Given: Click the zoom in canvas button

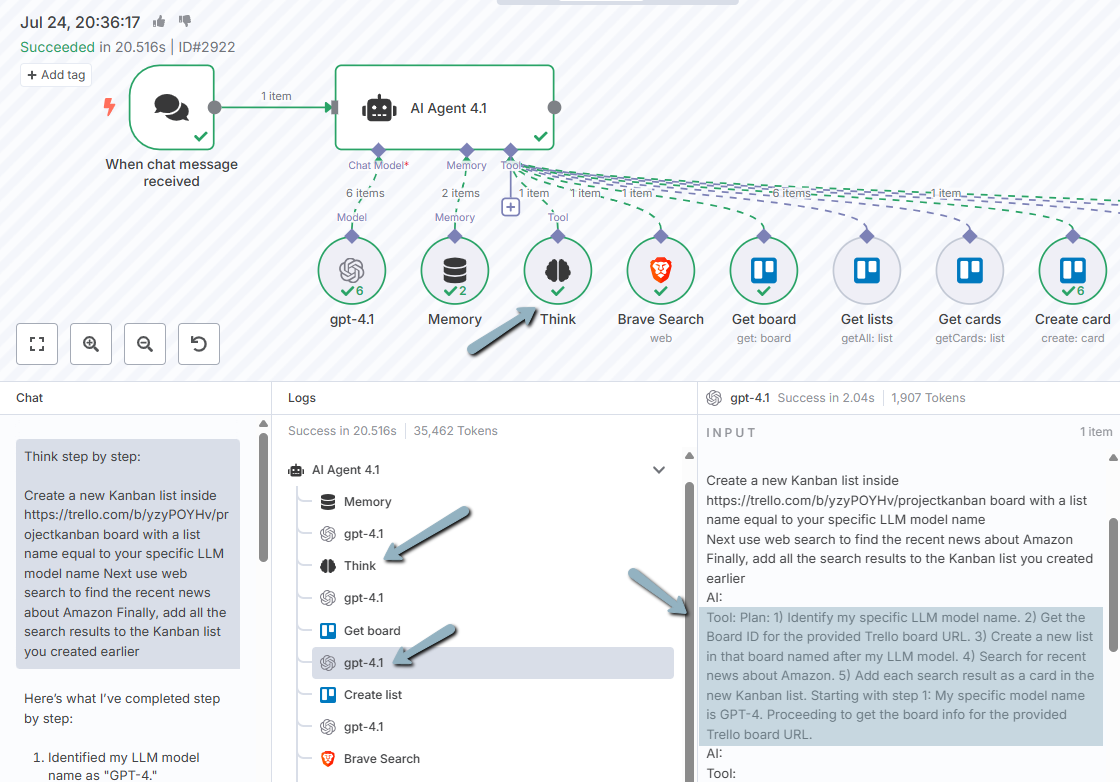Looking at the screenshot, I should [91, 344].
